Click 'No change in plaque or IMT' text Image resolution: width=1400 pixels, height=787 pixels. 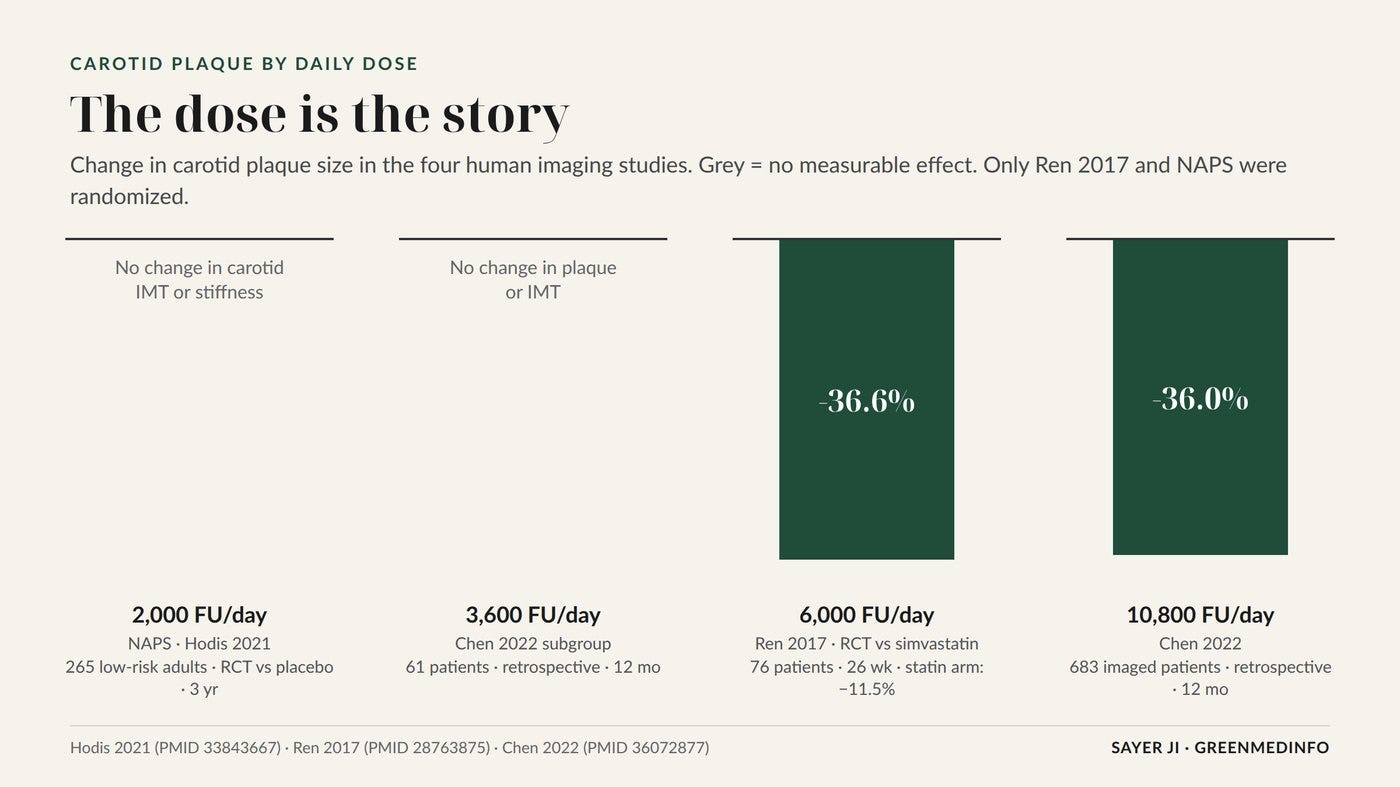click(x=533, y=280)
